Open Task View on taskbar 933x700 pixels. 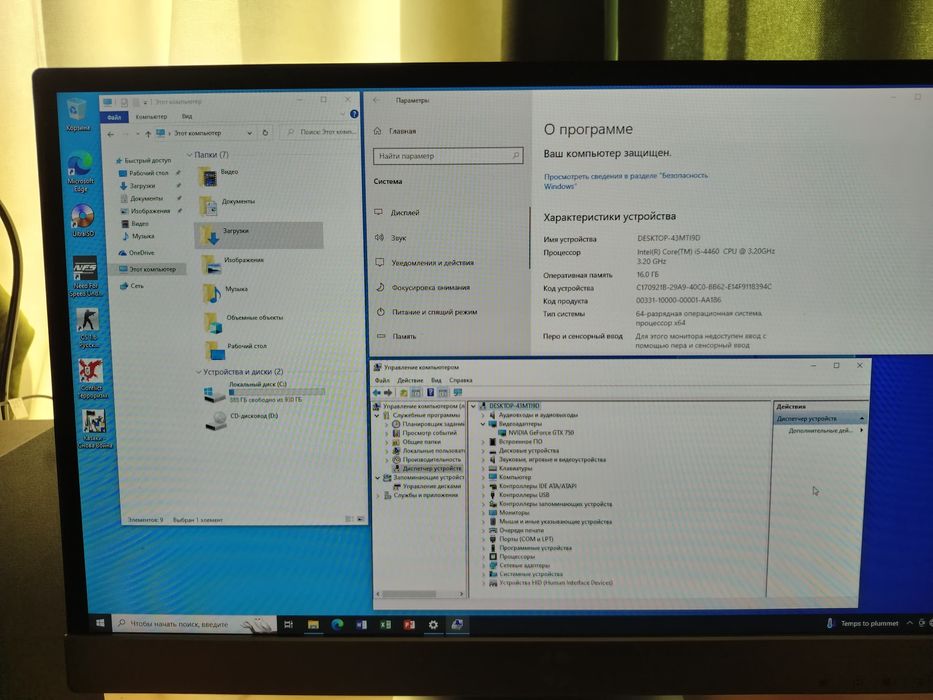(289, 624)
